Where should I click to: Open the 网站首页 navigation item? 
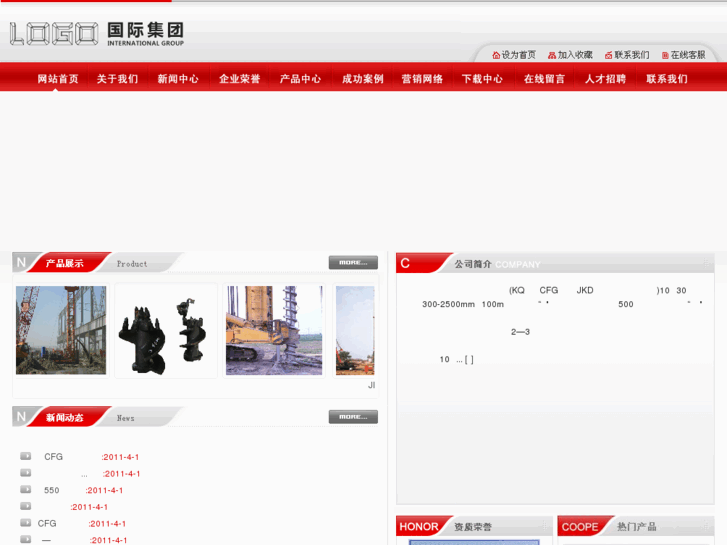tap(58, 79)
